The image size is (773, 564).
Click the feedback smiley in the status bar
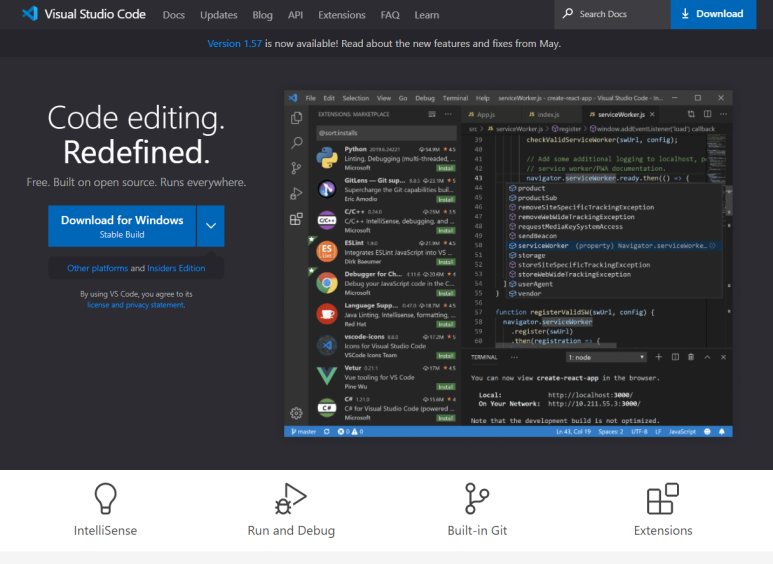tap(707, 431)
